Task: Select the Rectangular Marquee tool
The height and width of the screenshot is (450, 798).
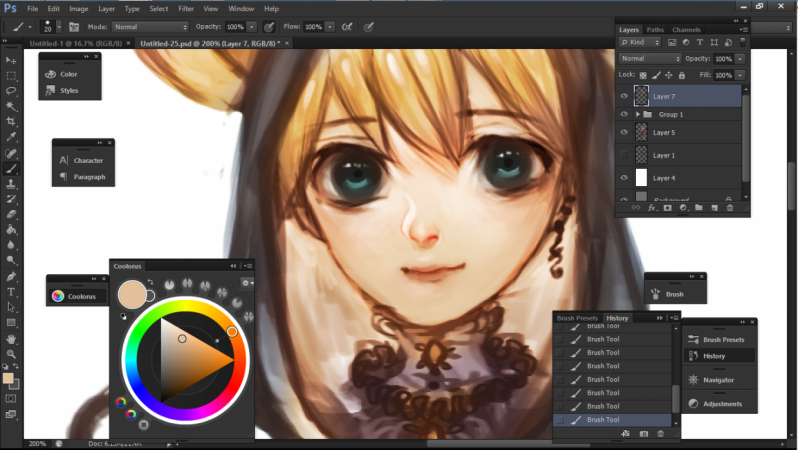Action: click(x=11, y=76)
